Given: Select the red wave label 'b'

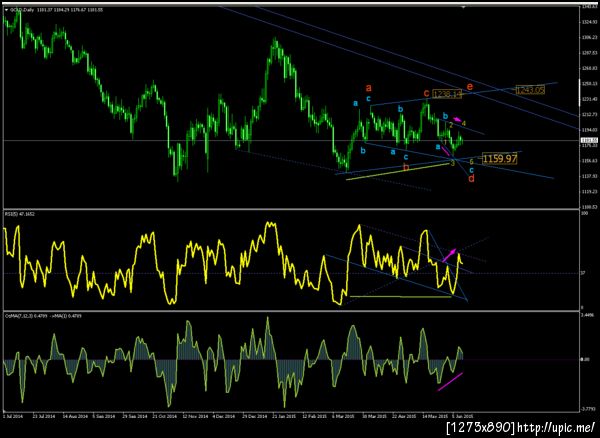Looking at the screenshot, I should [406, 167].
